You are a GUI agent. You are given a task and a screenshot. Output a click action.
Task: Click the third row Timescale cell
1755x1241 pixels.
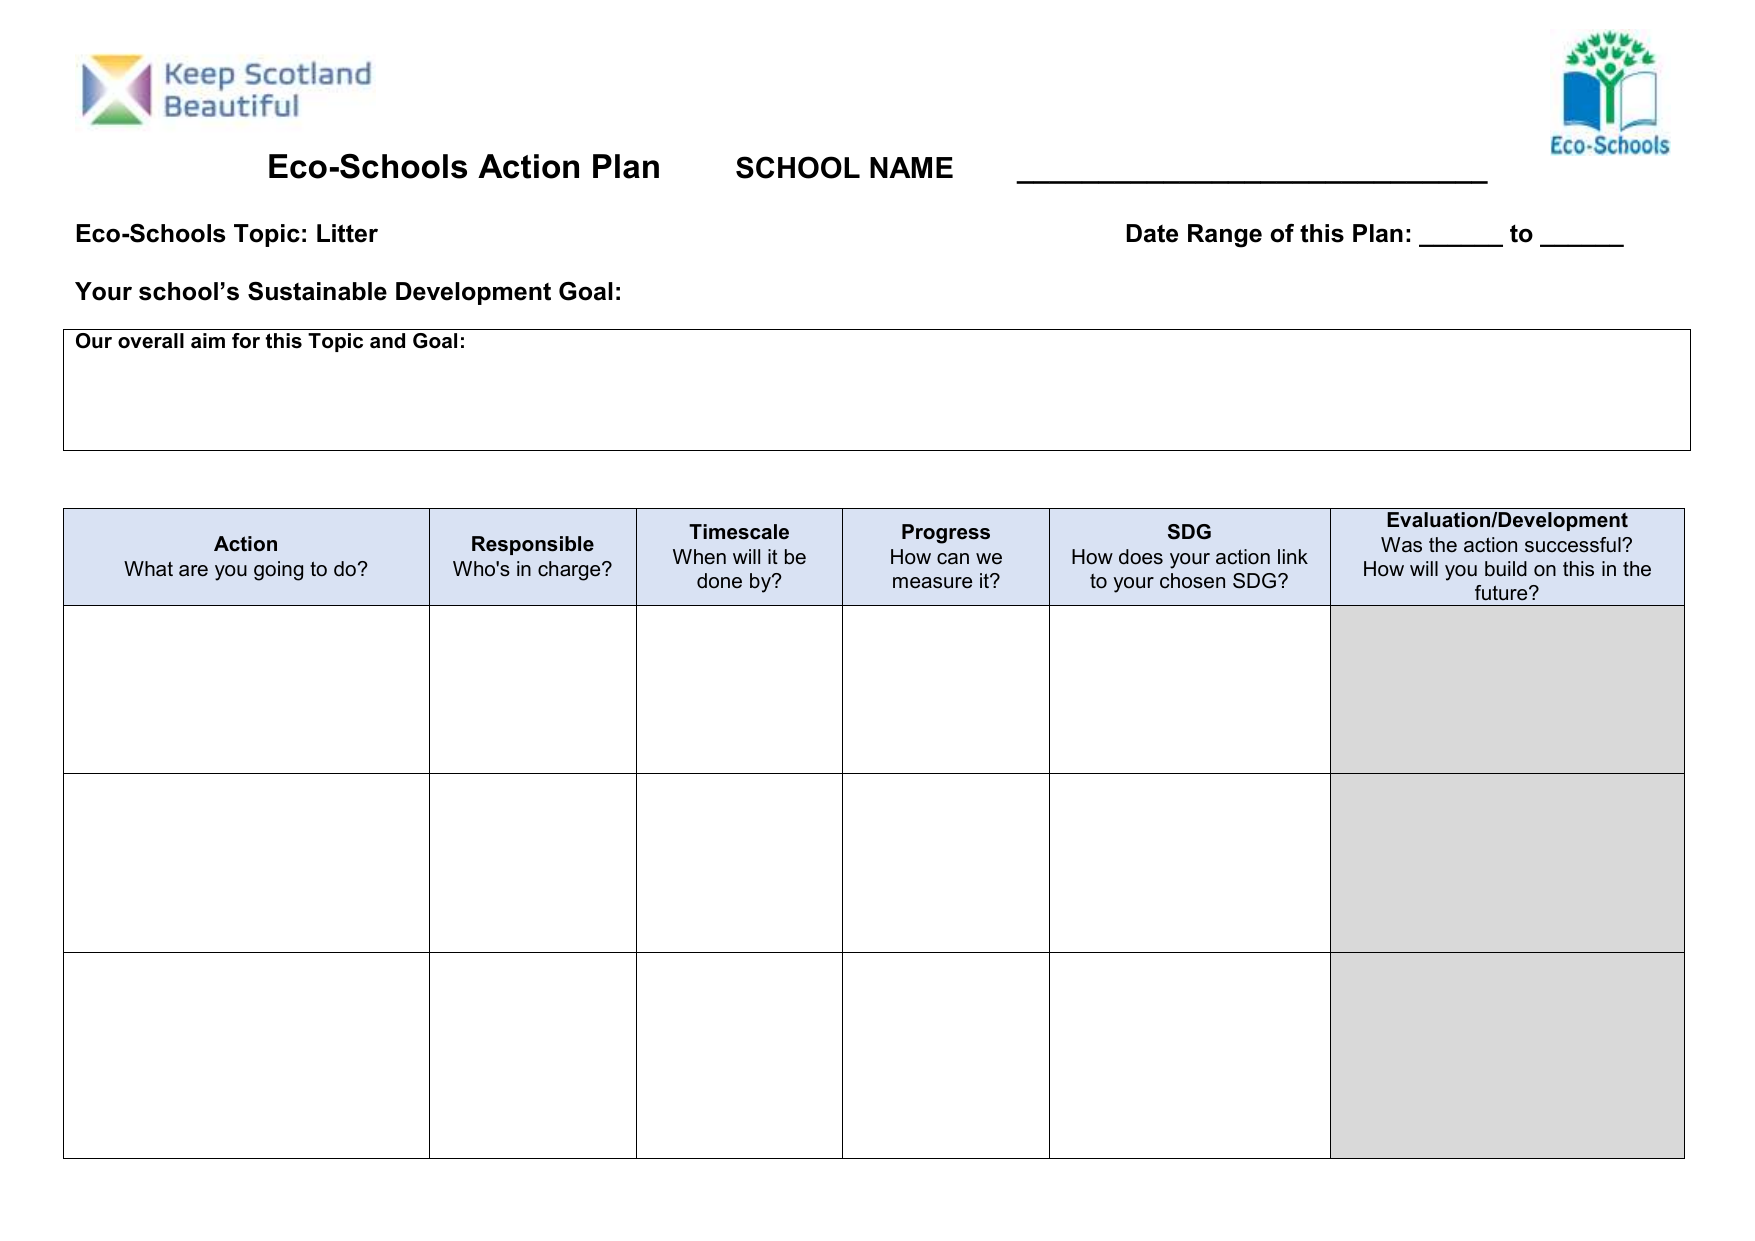(x=739, y=1055)
